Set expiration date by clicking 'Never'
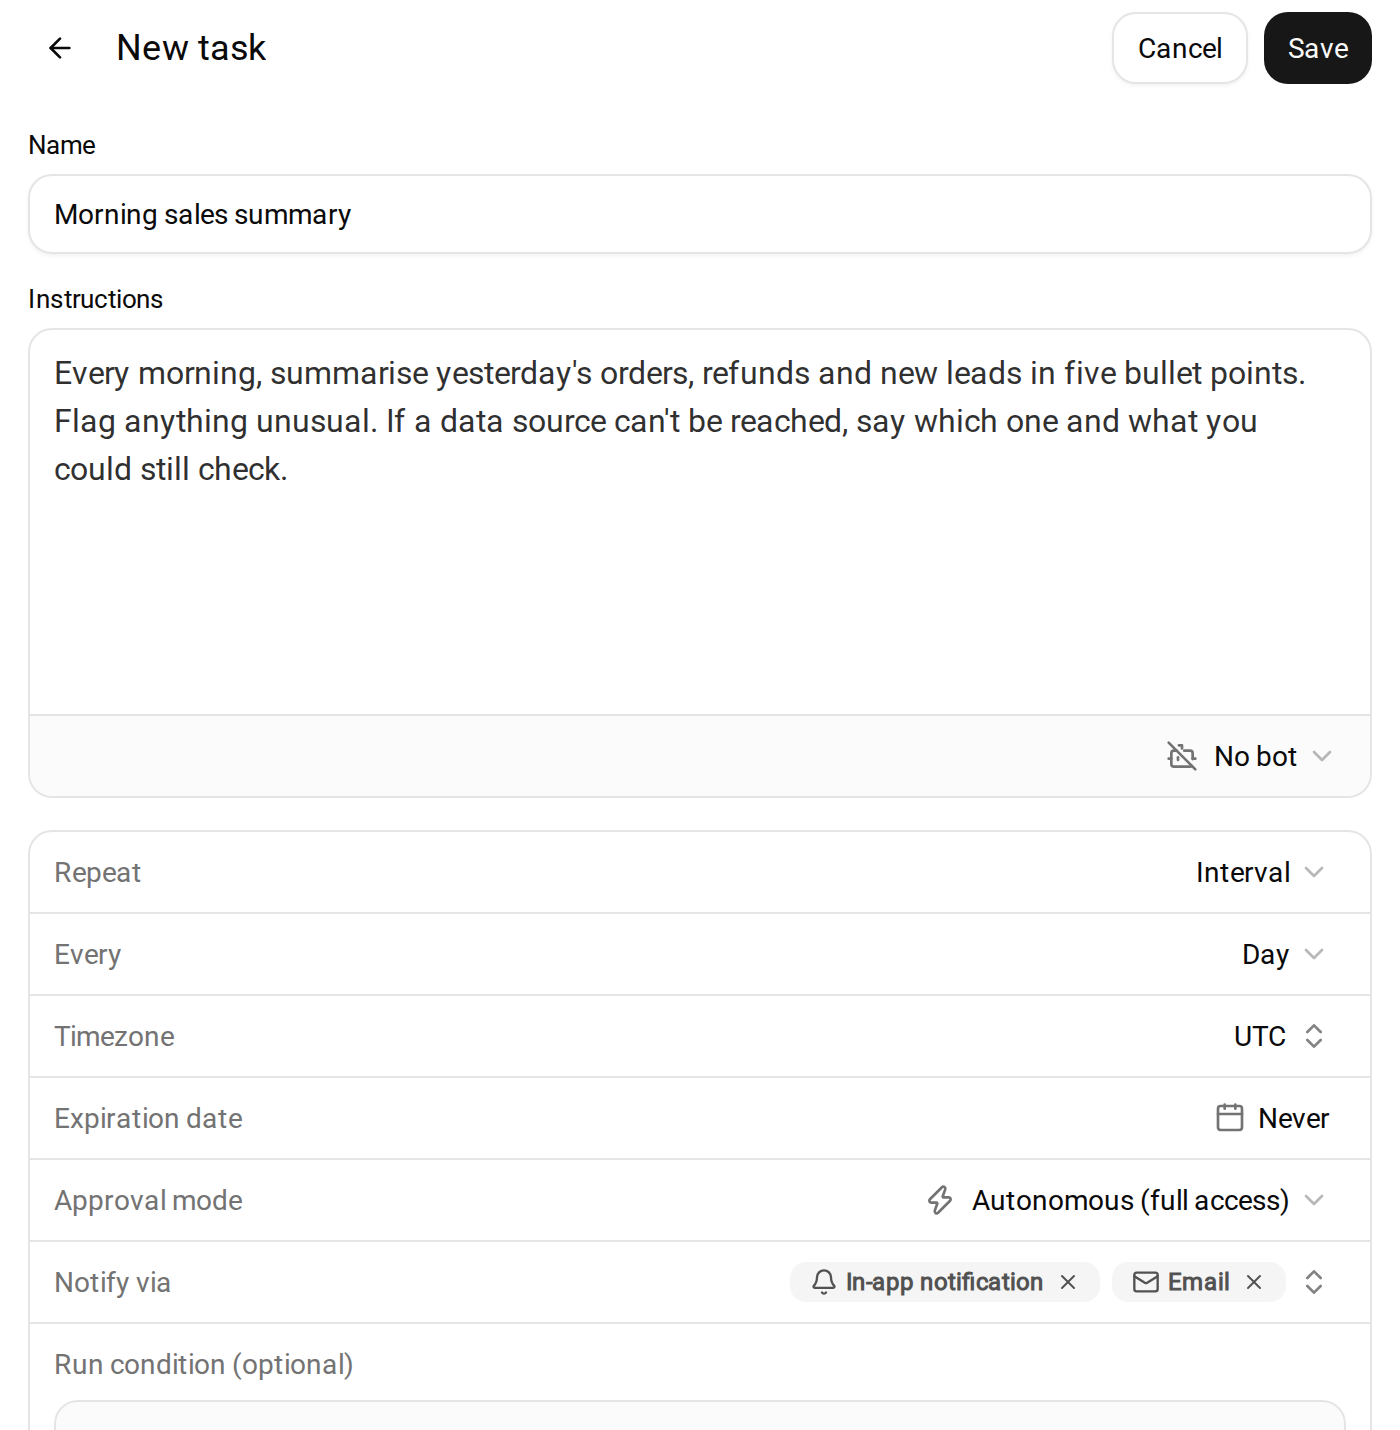Screen dimensions: 1400x1430 pyautogui.click(x=1293, y=1118)
